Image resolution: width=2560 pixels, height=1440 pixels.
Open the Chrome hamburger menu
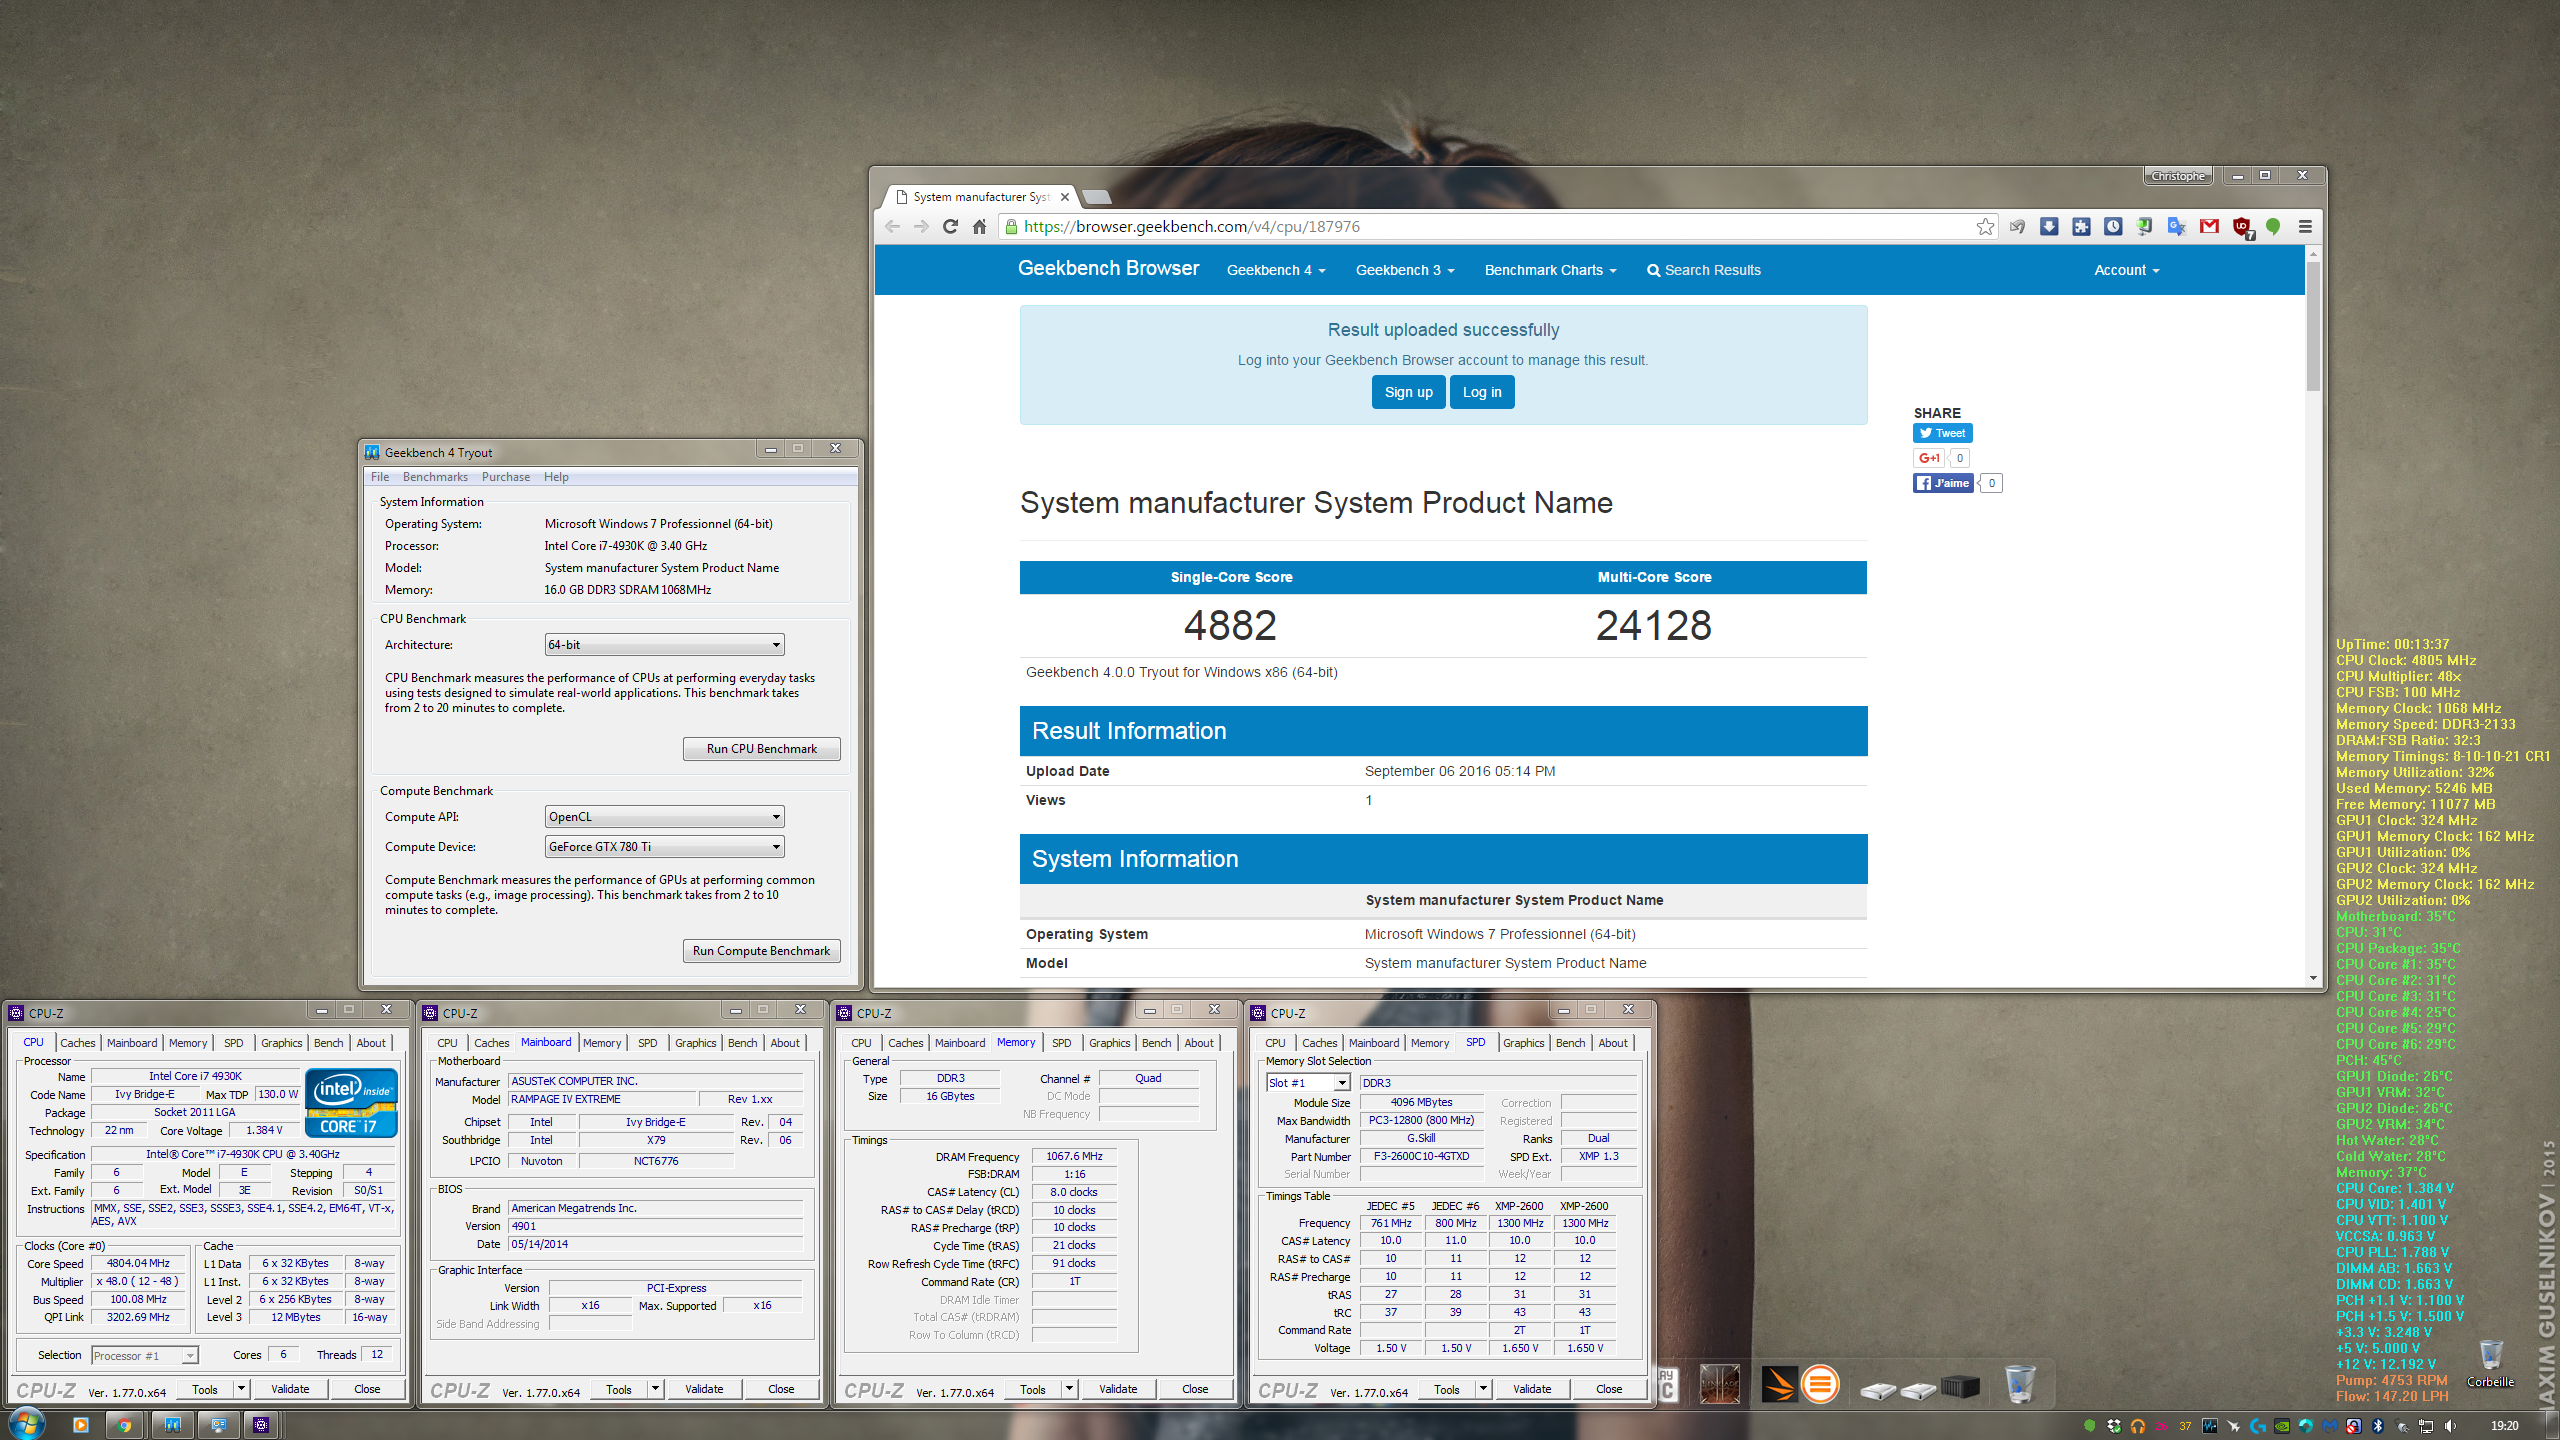tap(2305, 227)
